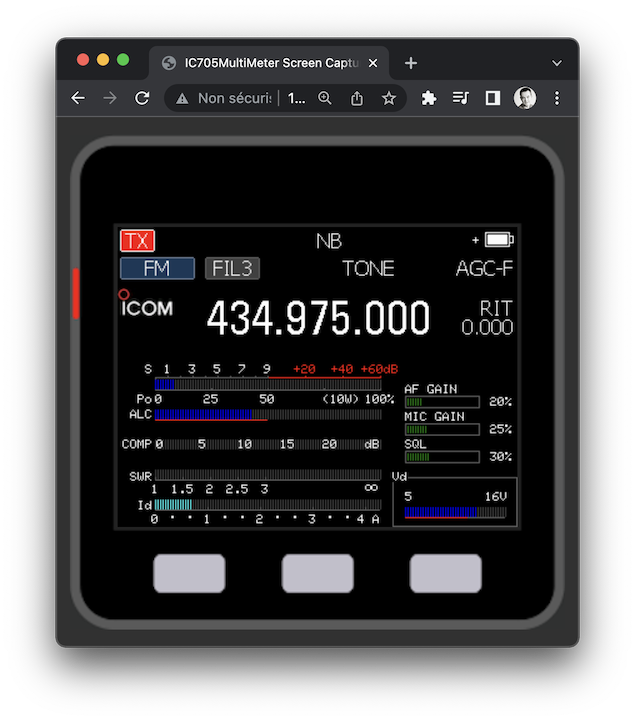Click the MIC GAIN 25% value
This screenshot has width=635, height=721.
pyautogui.click(x=500, y=429)
